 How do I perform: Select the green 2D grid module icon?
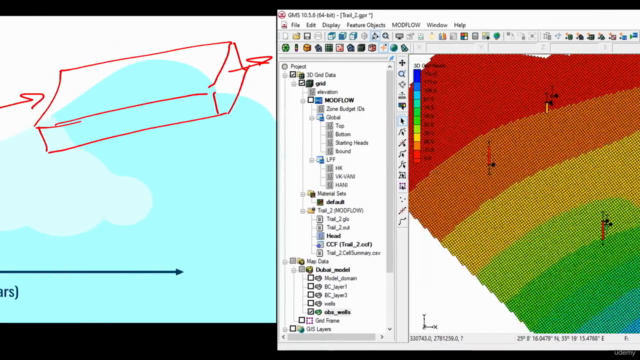(x=329, y=48)
